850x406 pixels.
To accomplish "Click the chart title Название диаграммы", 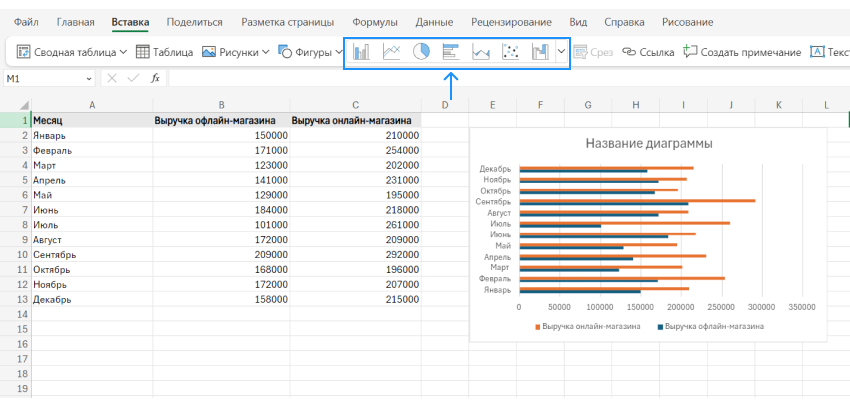I will pos(648,144).
